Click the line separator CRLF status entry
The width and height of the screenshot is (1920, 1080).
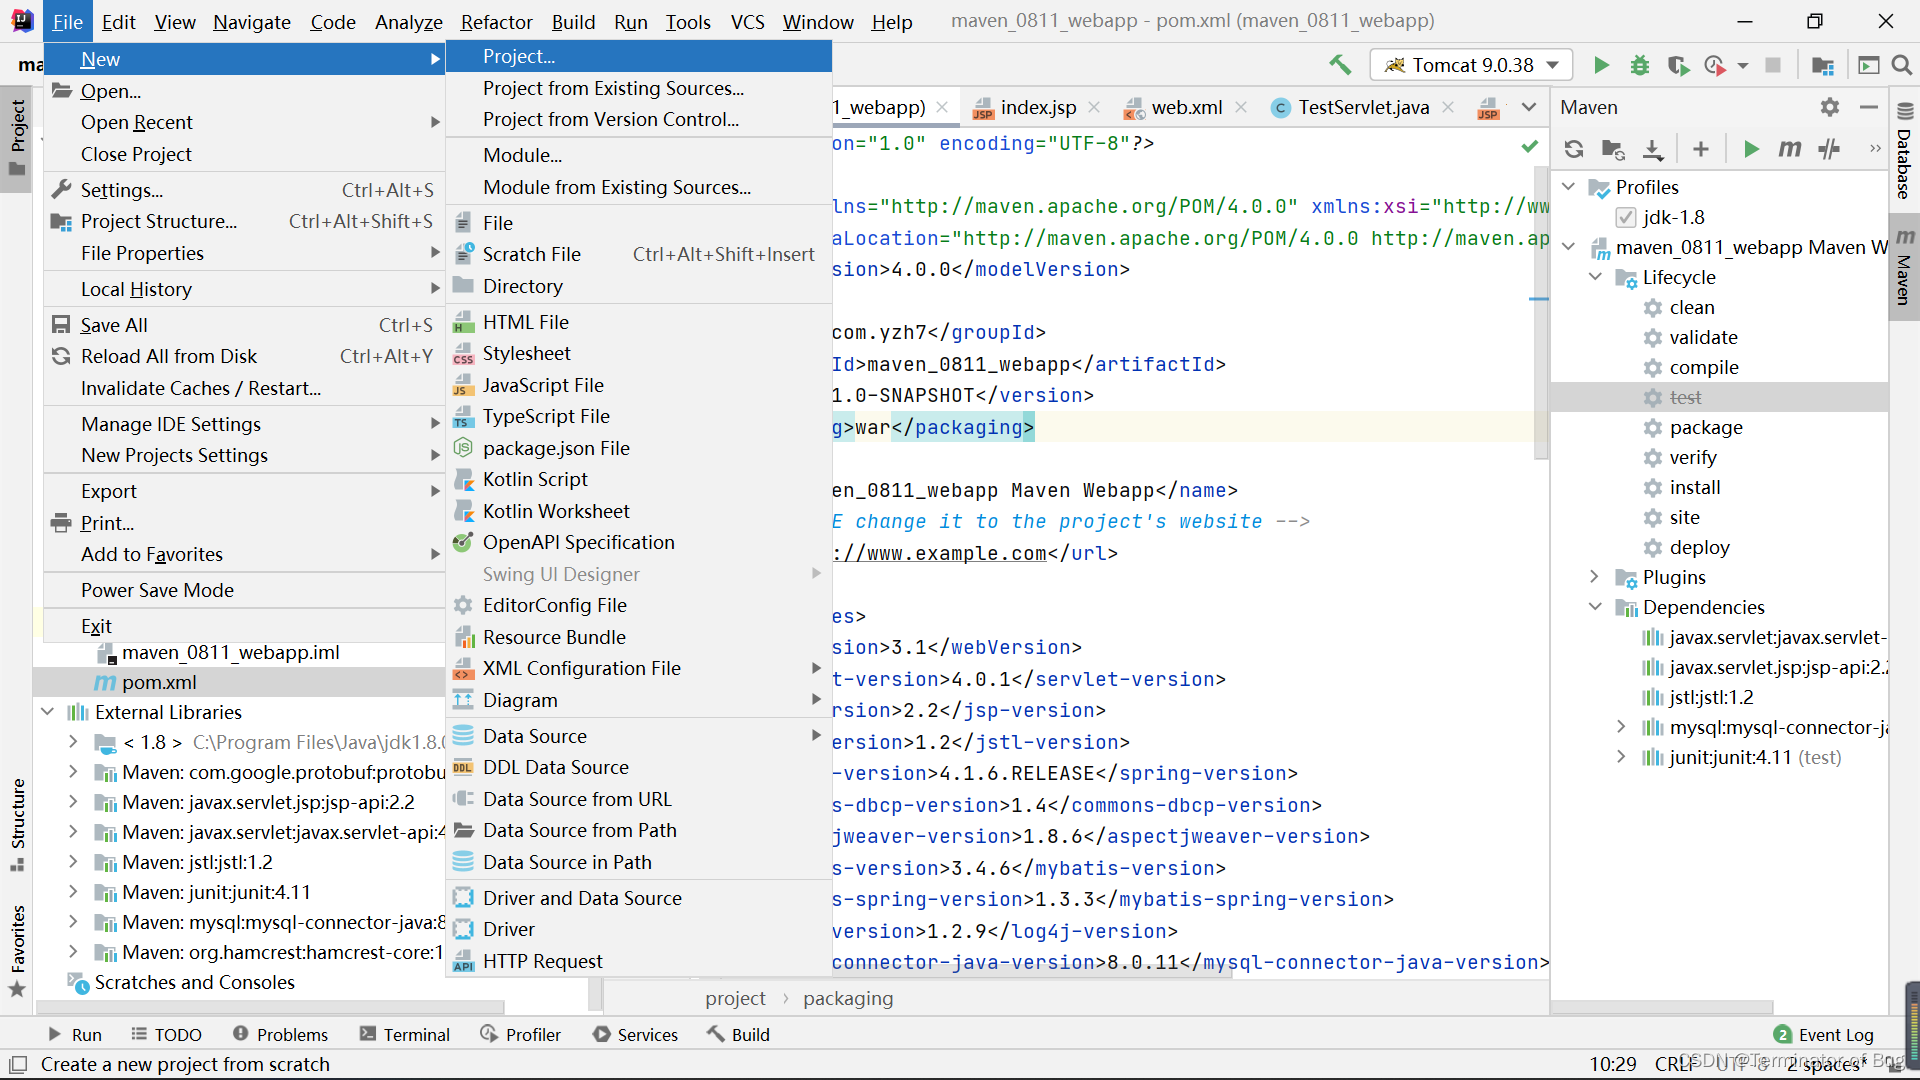point(1677,1064)
